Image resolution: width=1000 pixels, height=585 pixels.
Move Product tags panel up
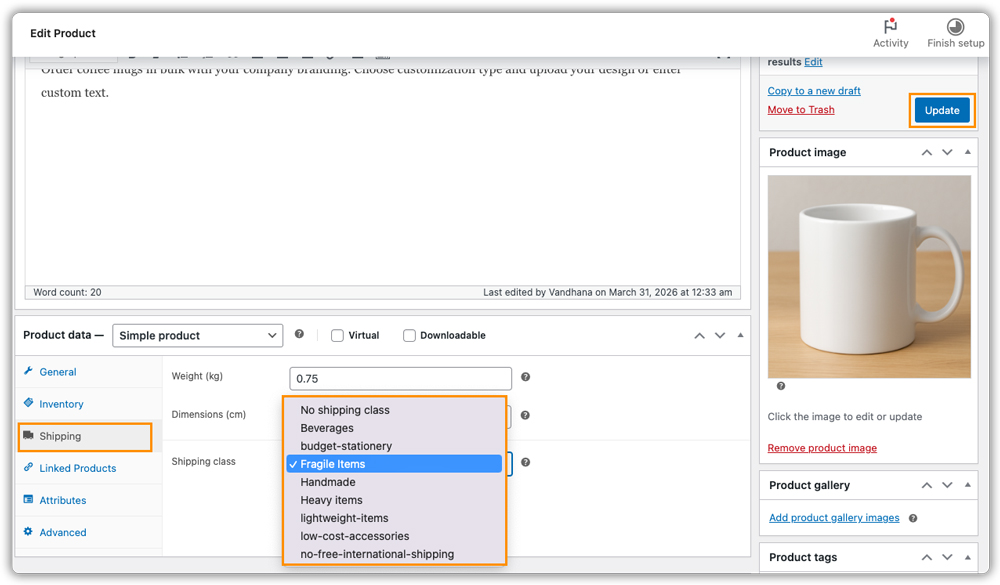coord(927,558)
